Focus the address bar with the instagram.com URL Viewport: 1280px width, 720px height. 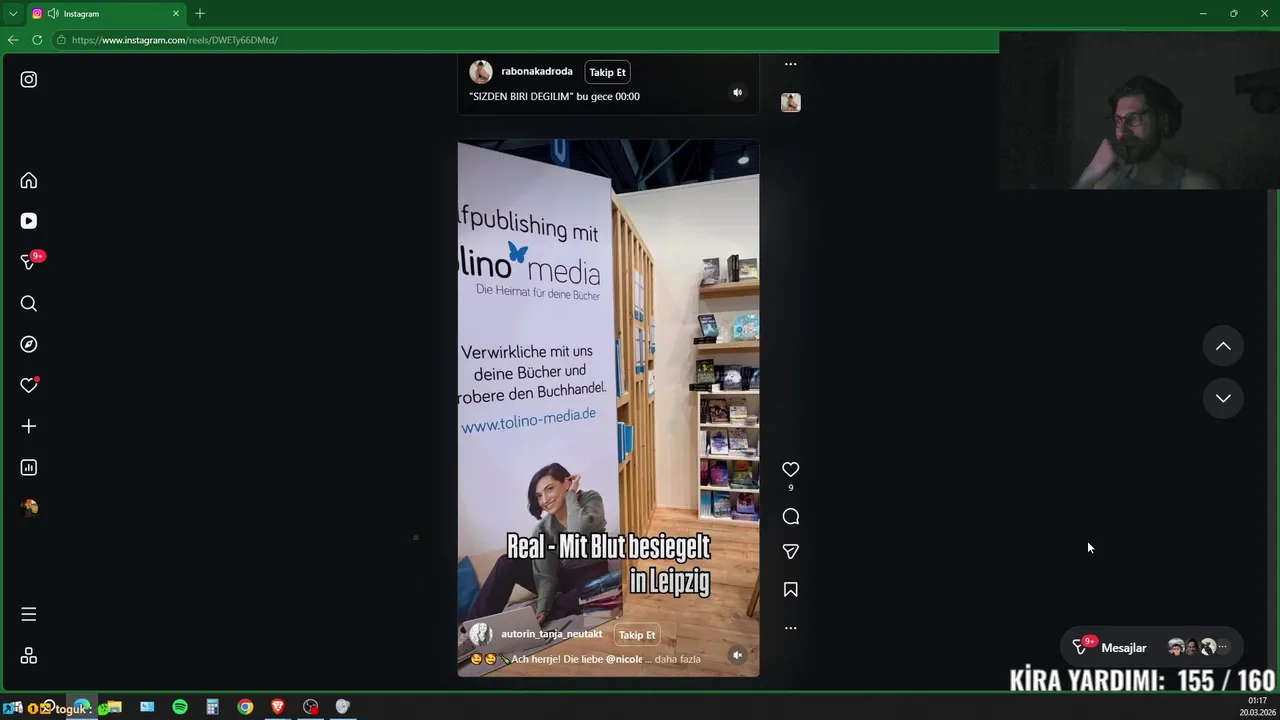point(525,40)
